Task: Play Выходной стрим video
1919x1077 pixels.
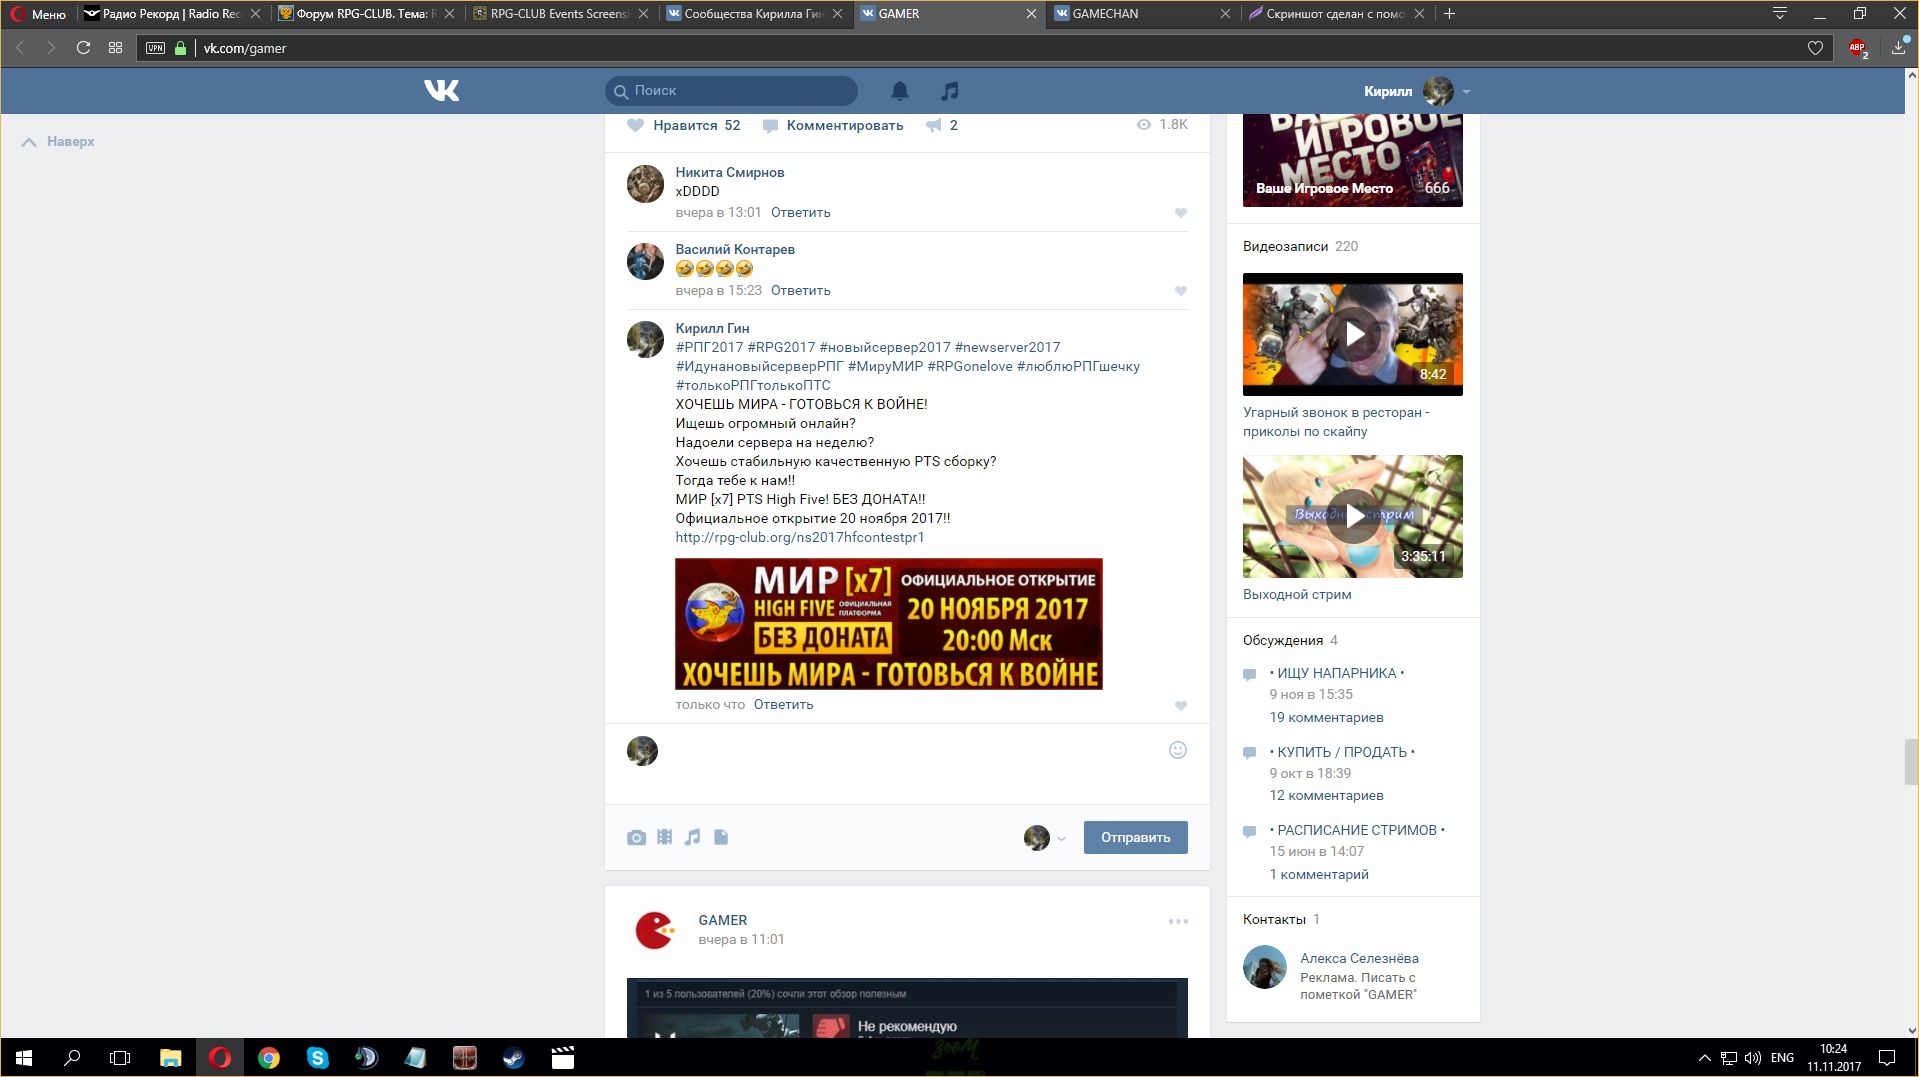Action: coord(1352,516)
